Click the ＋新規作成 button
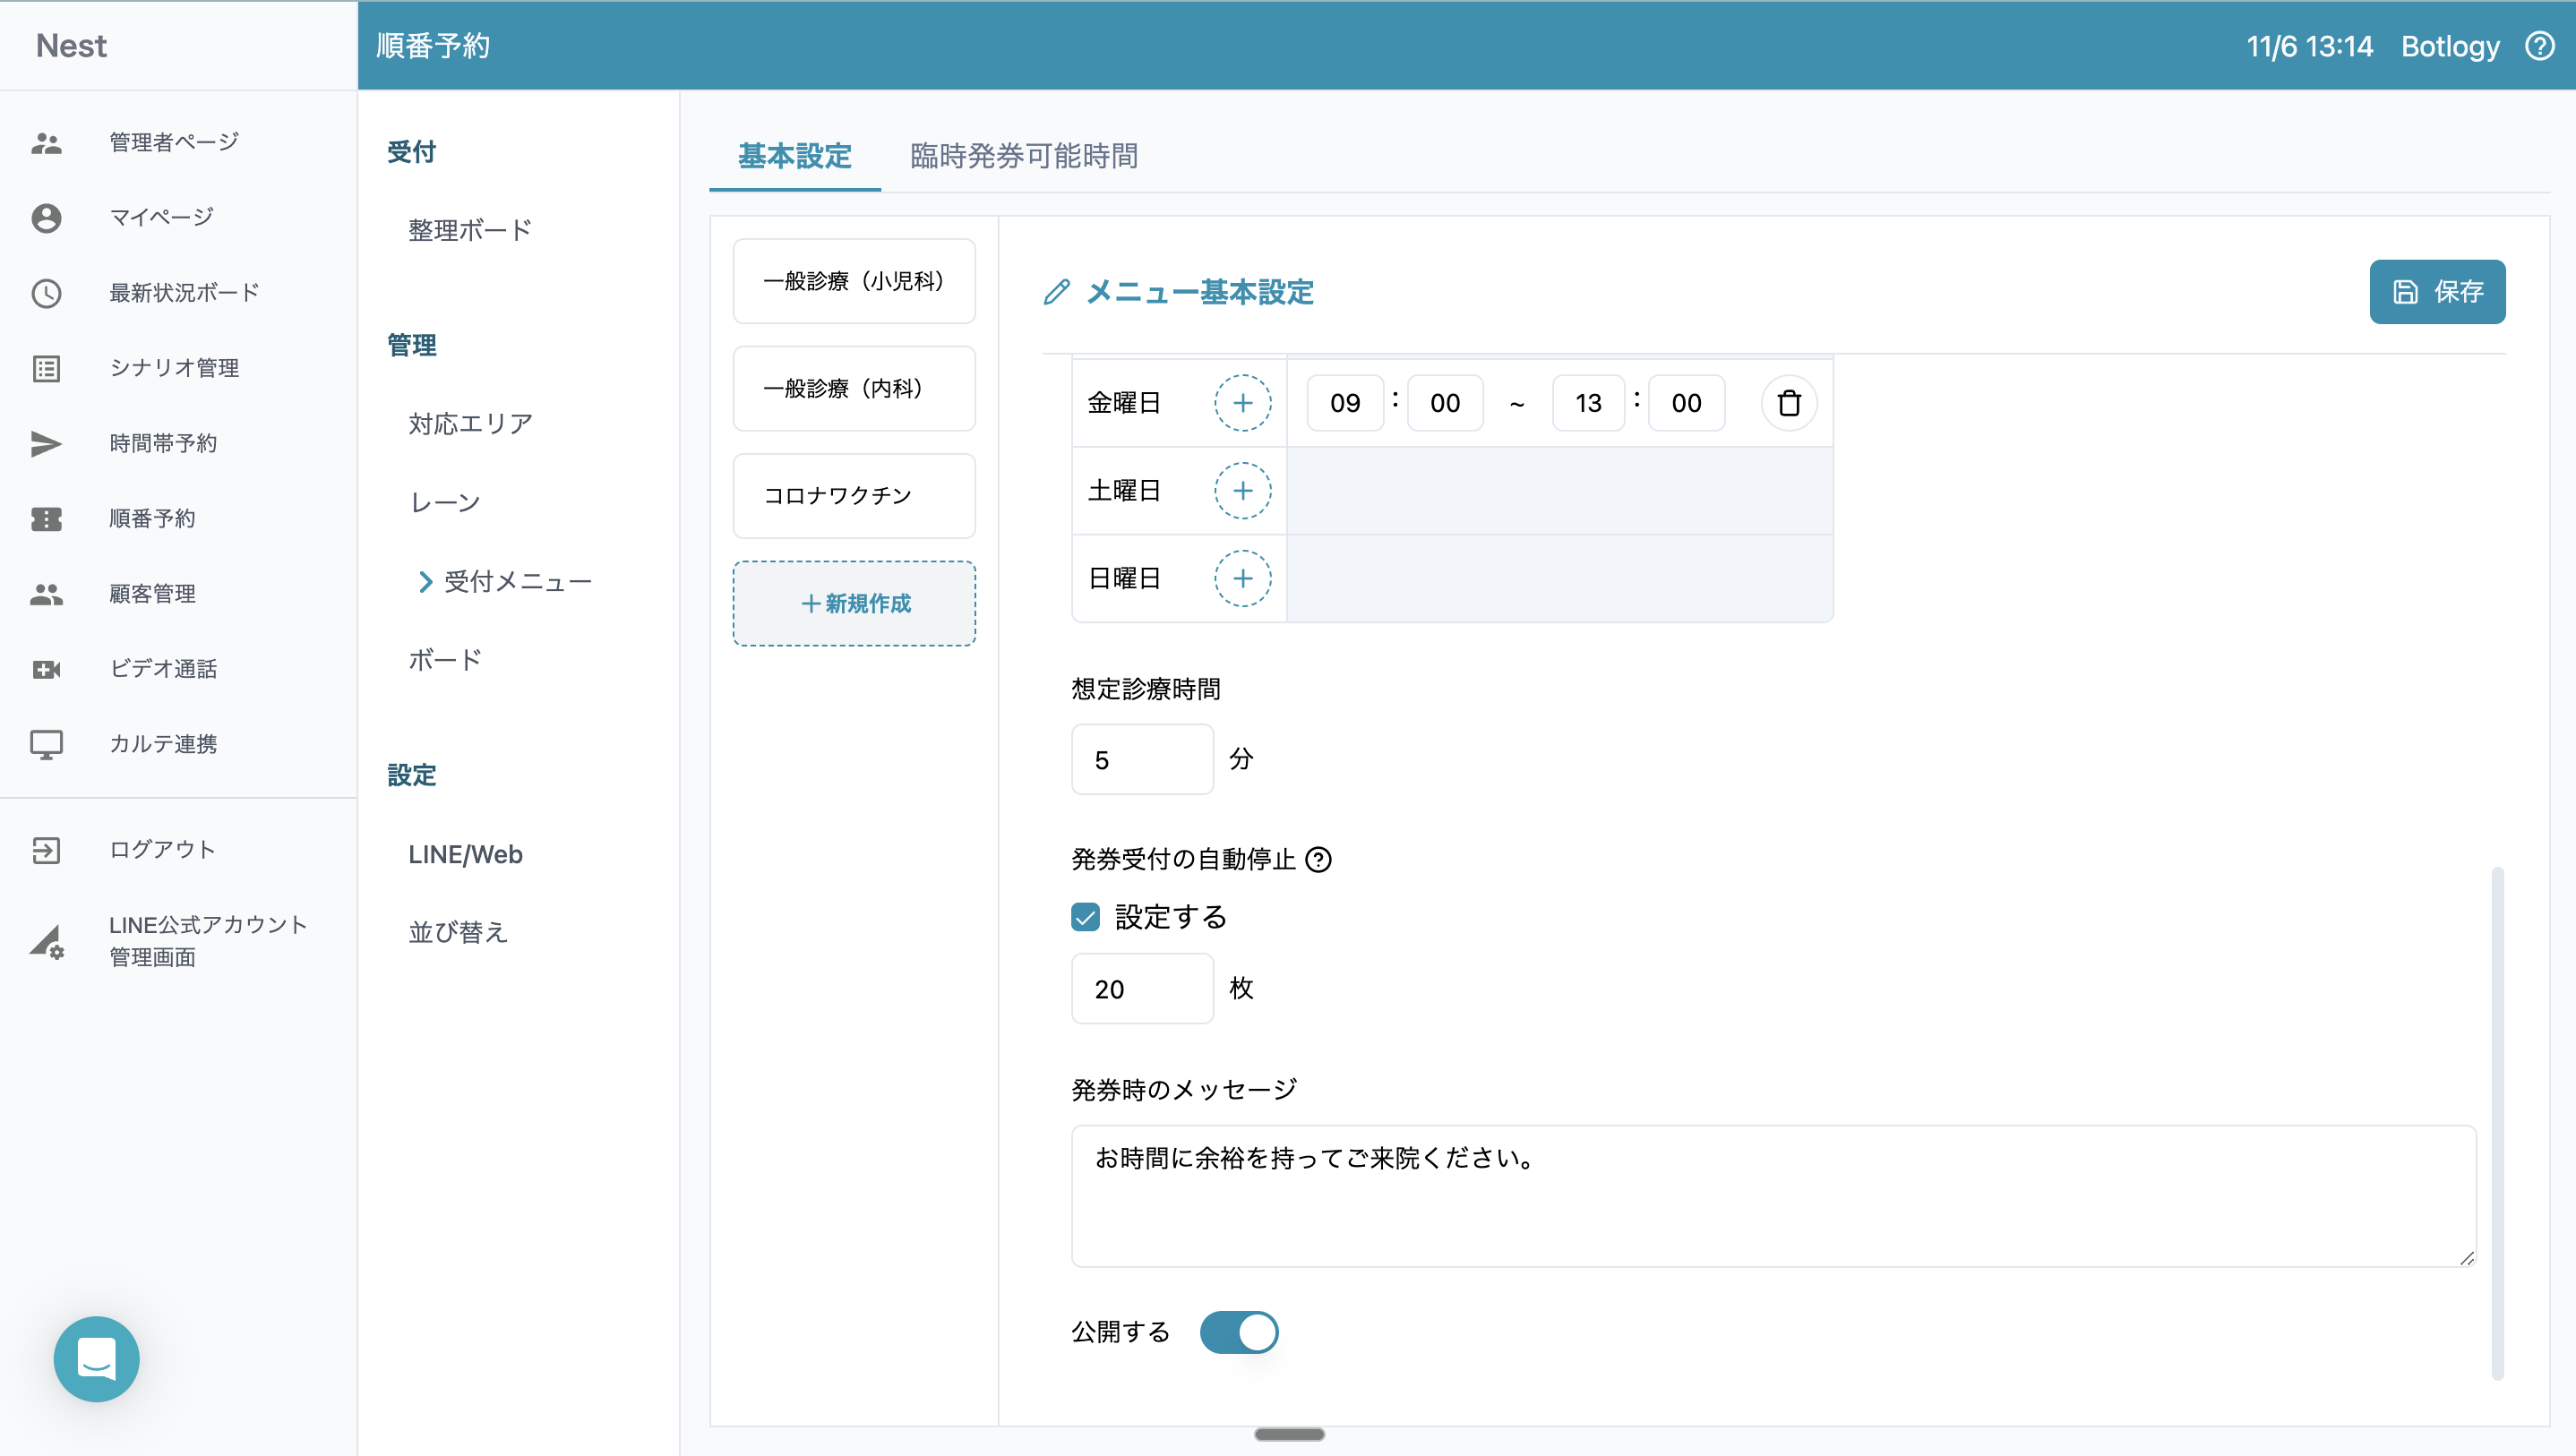Screen dimensions: 2576x1456 (854, 603)
